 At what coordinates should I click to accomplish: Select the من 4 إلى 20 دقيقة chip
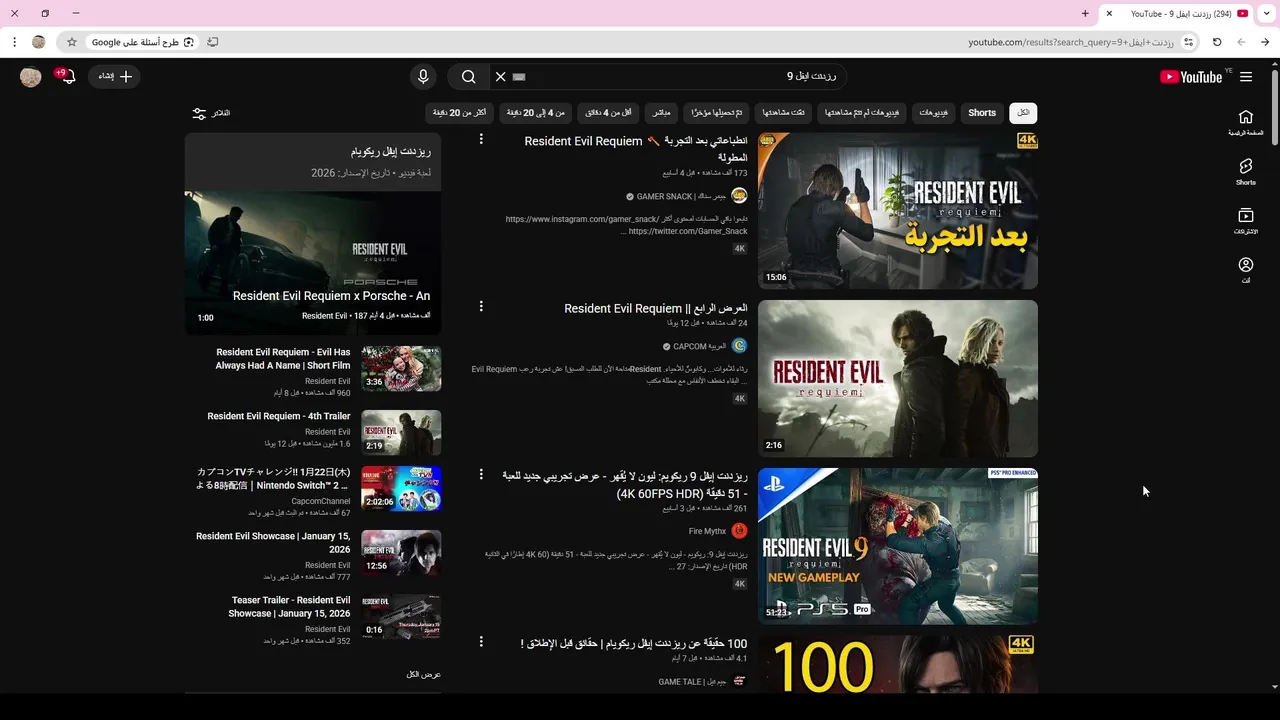click(536, 113)
